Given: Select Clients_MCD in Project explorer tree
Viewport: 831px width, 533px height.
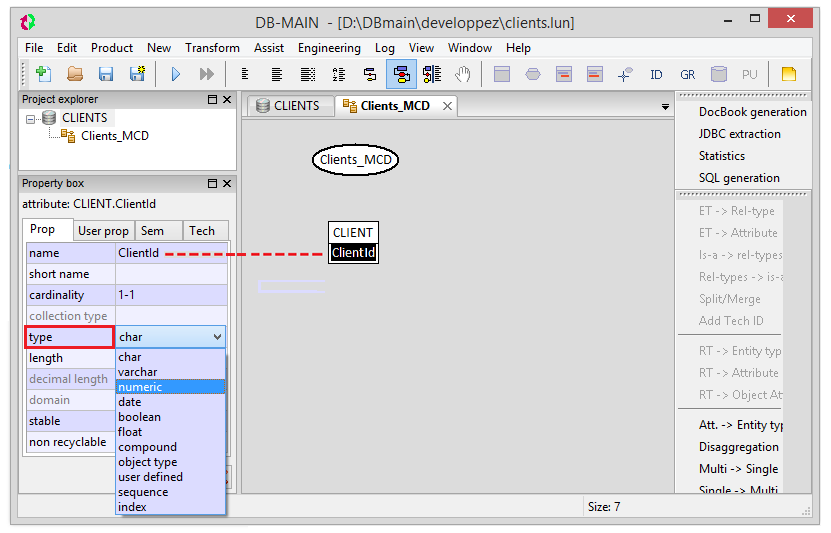Looking at the screenshot, I should click(114, 136).
